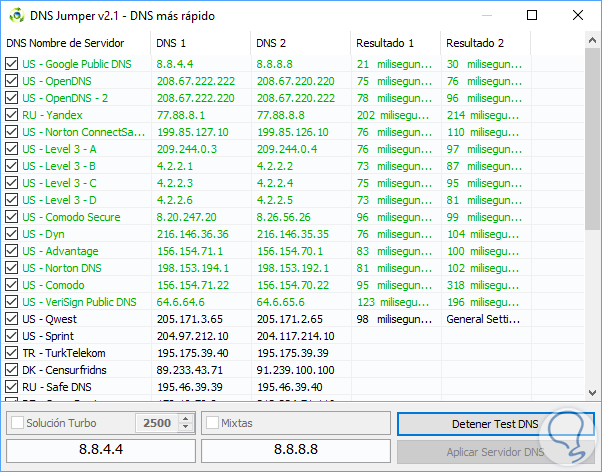Toggle the RU - Safe DNS checkbox

pyautogui.click(x=12, y=387)
